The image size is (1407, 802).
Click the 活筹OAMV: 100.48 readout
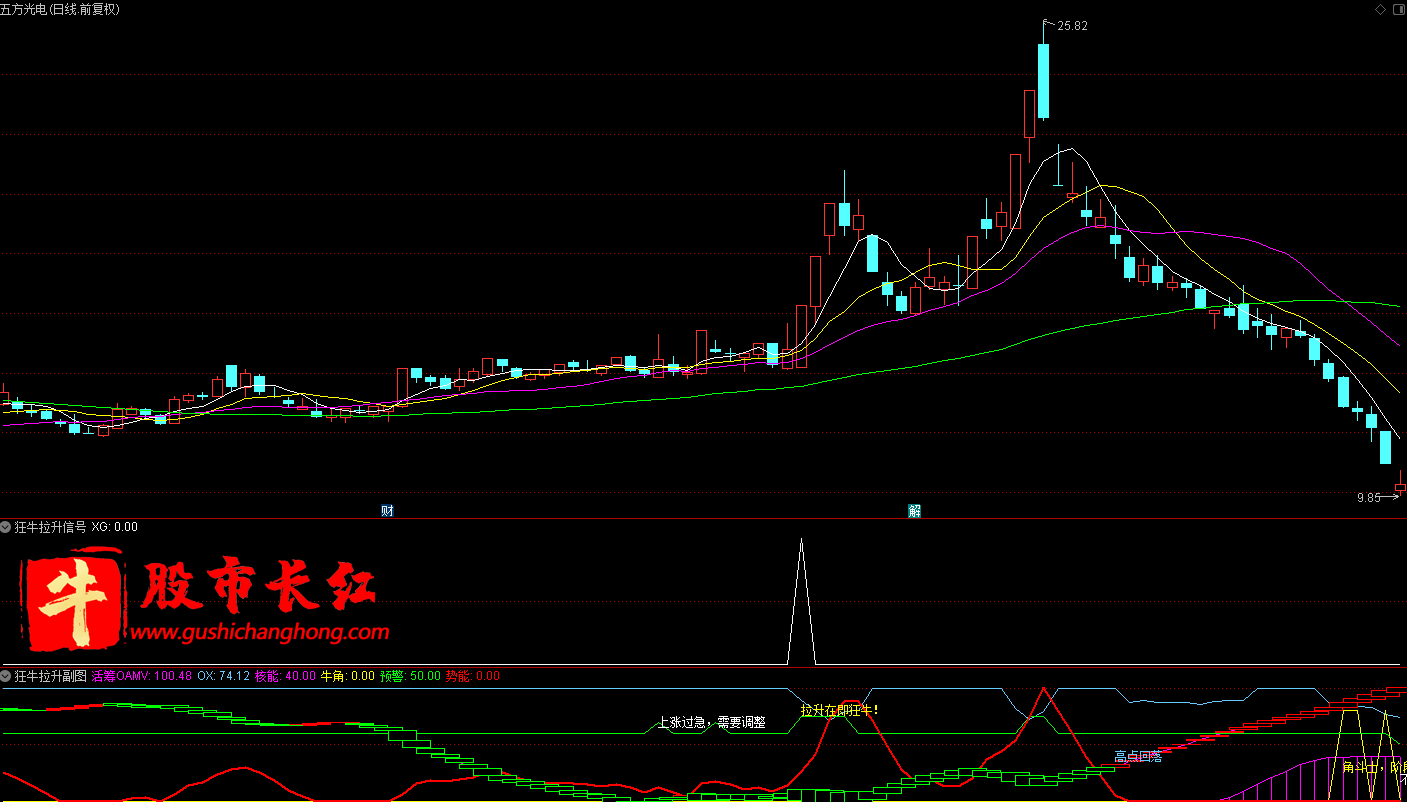(x=142, y=676)
